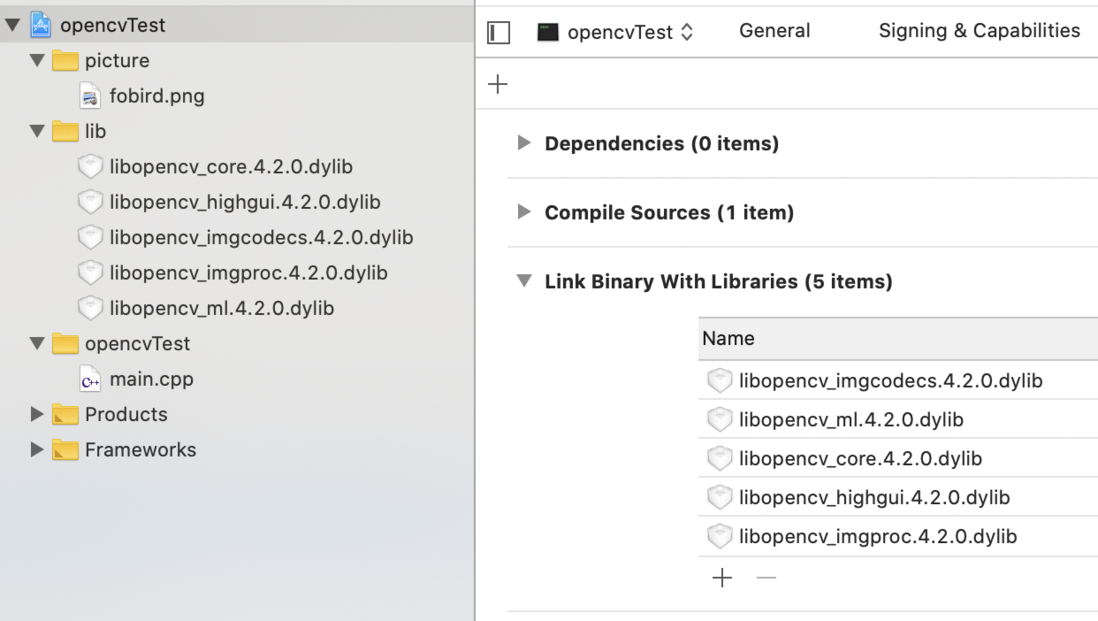The height and width of the screenshot is (621, 1098).
Task: Click the opencvTest Xcode project icon
Action: [x=41, y=25]
